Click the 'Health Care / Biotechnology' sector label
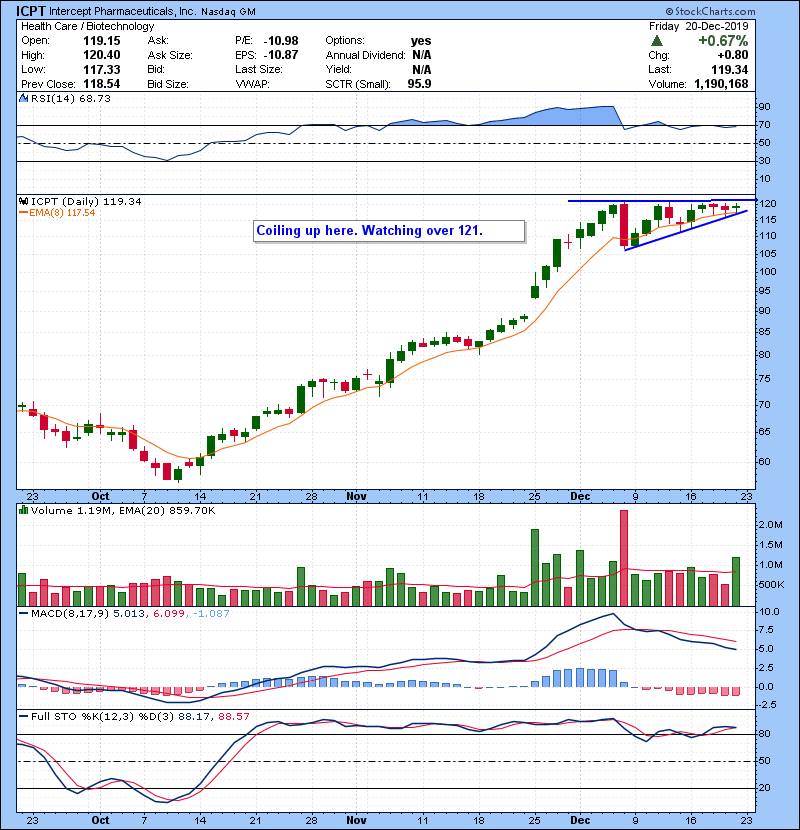The width and height of the screenshot is (800, 830). pos(88,26)
